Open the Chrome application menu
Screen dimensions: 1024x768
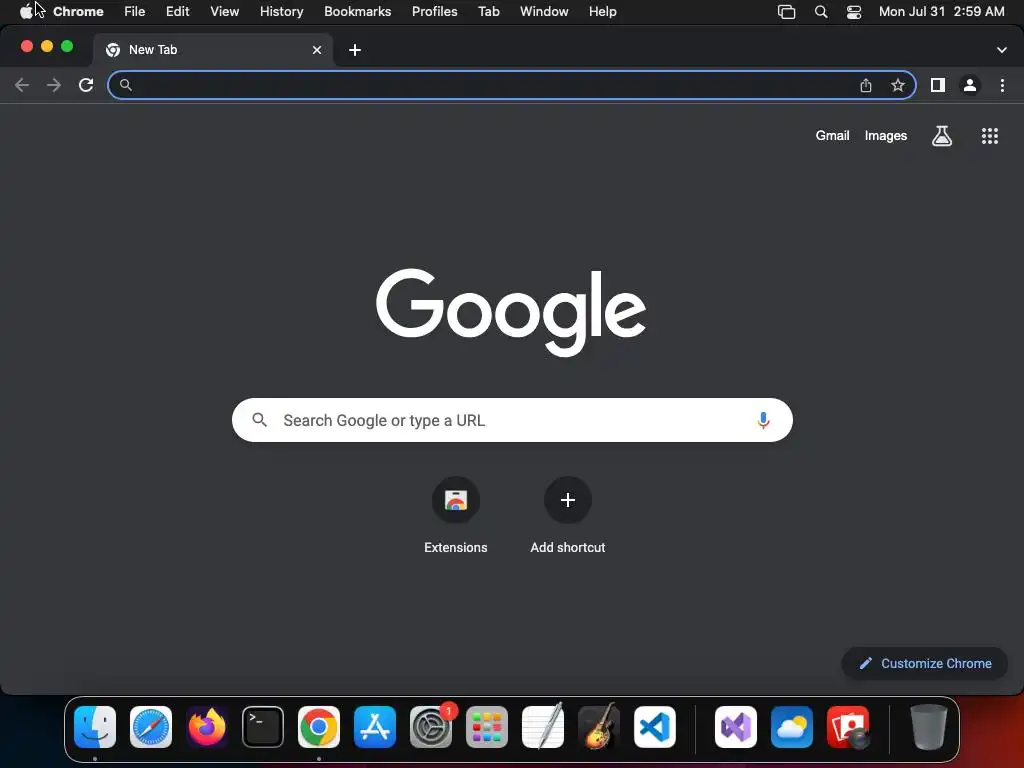pos(78,11)
